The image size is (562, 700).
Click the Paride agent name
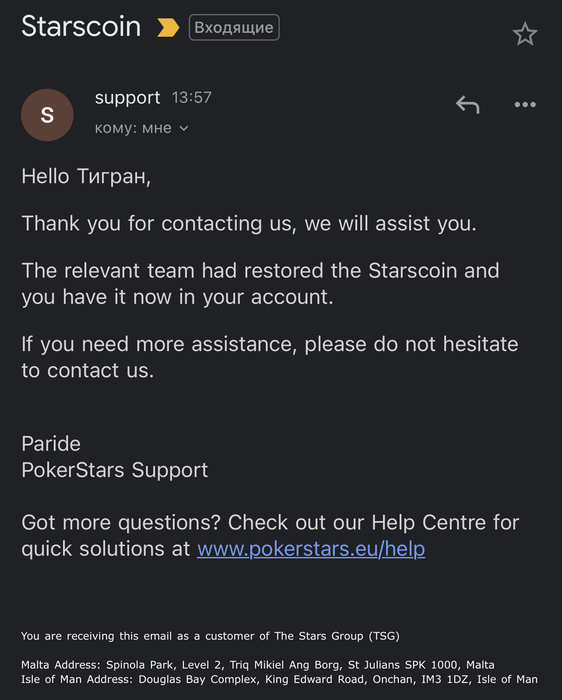tap(51, 444)
